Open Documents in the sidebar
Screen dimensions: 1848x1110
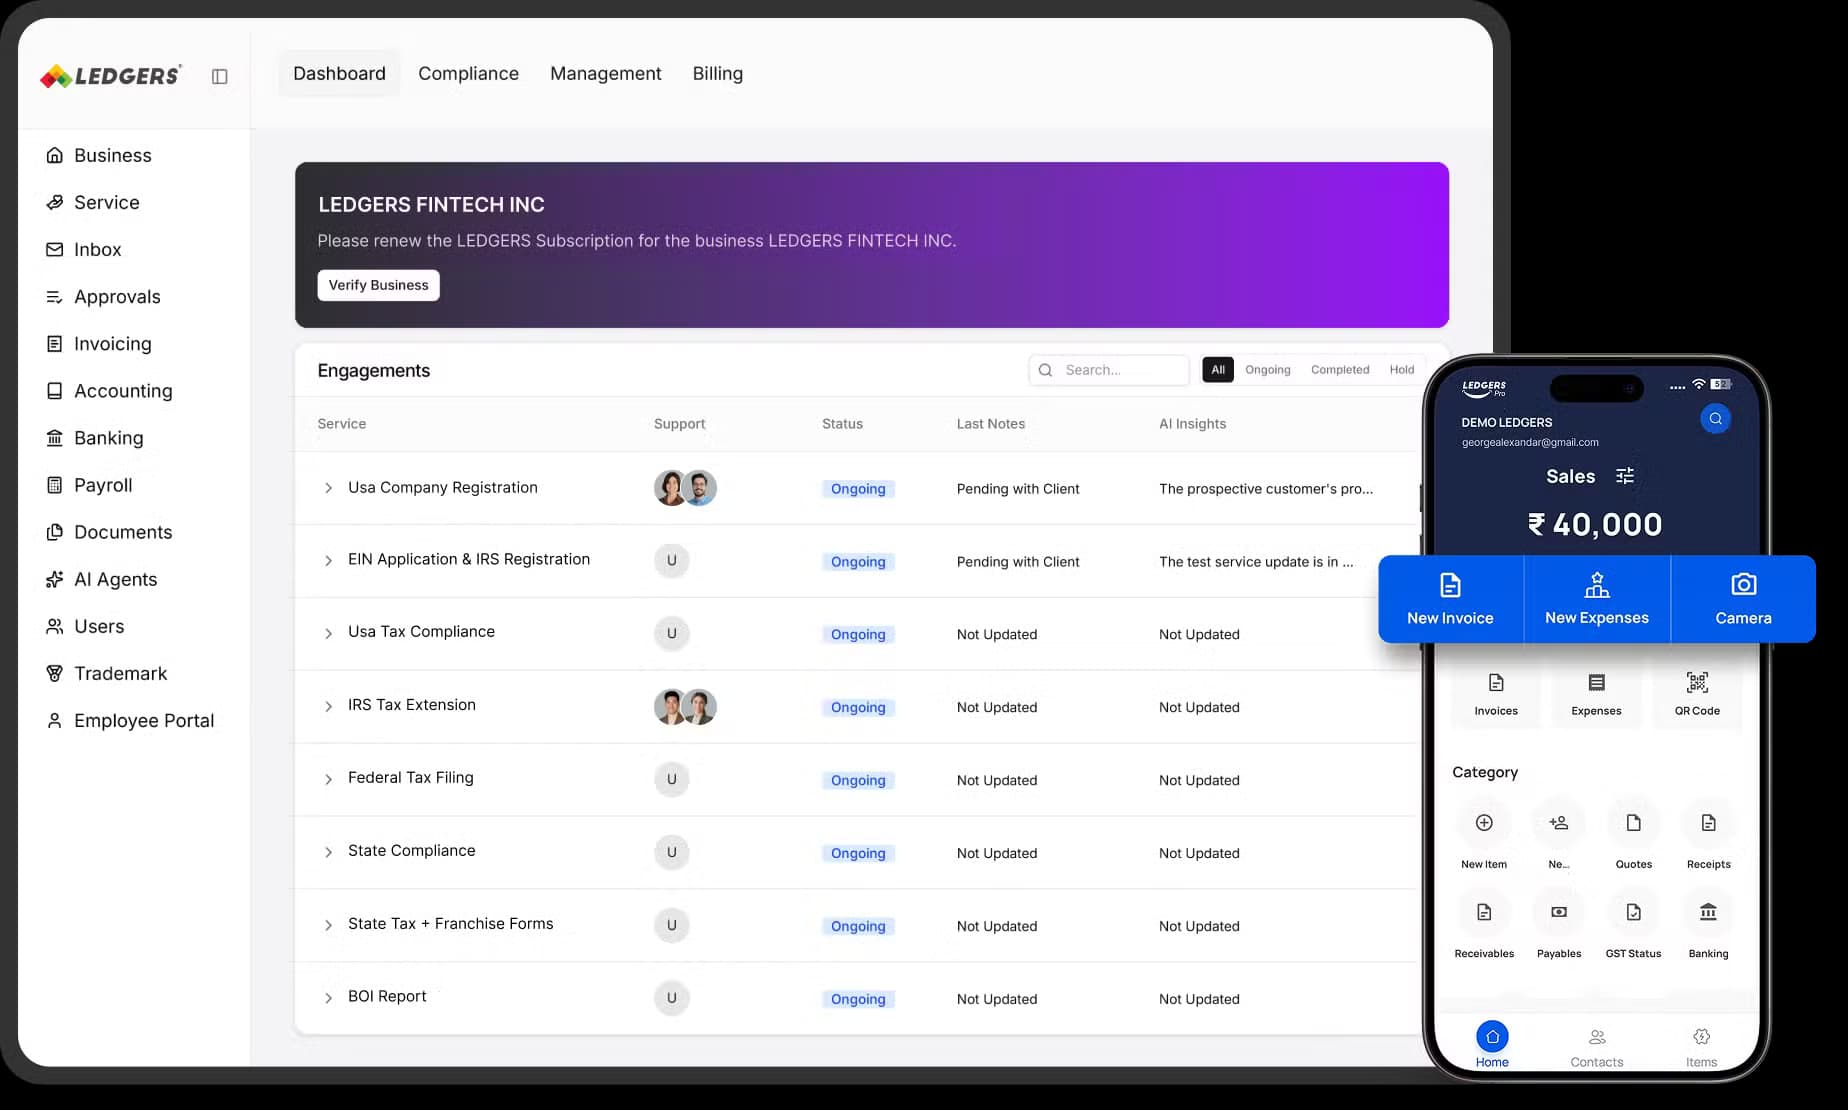click(x=109, y=531)
